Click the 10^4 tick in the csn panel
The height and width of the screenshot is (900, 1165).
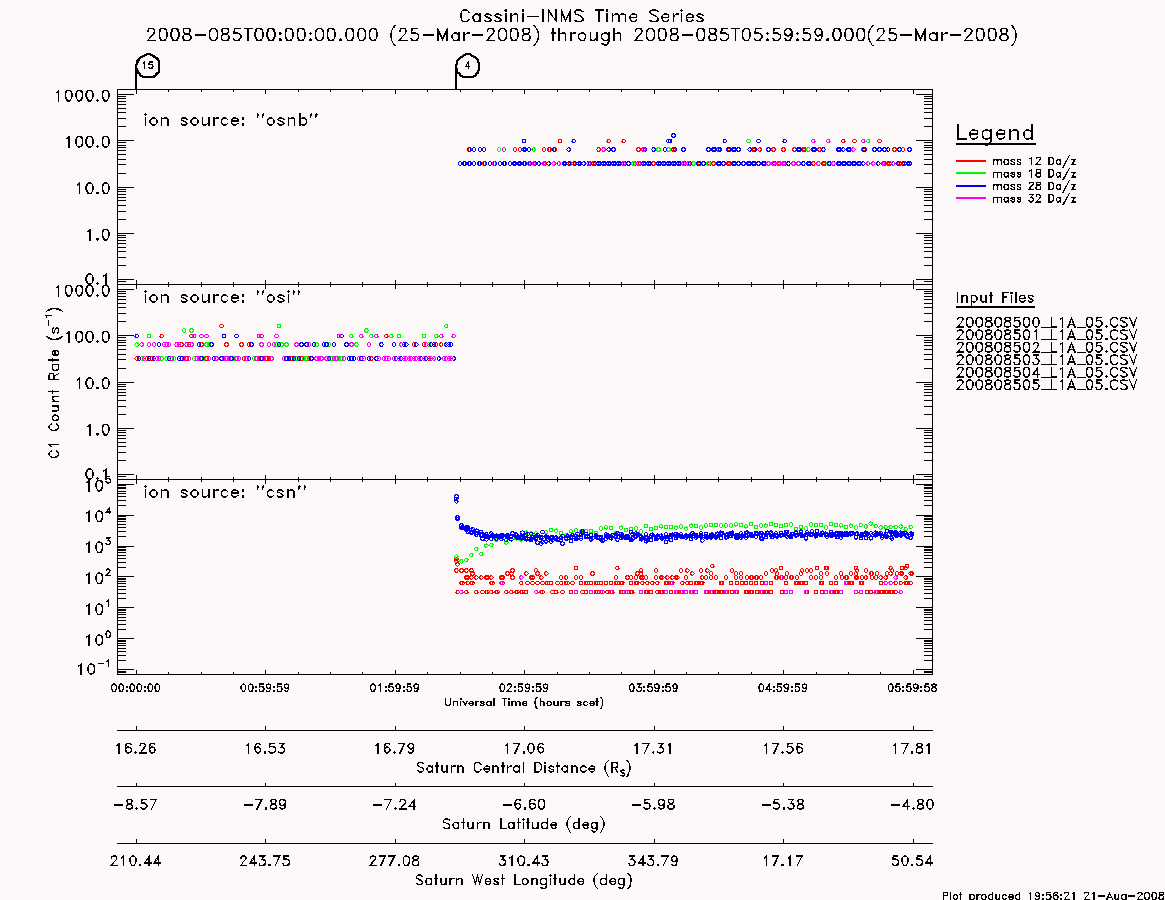(x=97, y=515)
